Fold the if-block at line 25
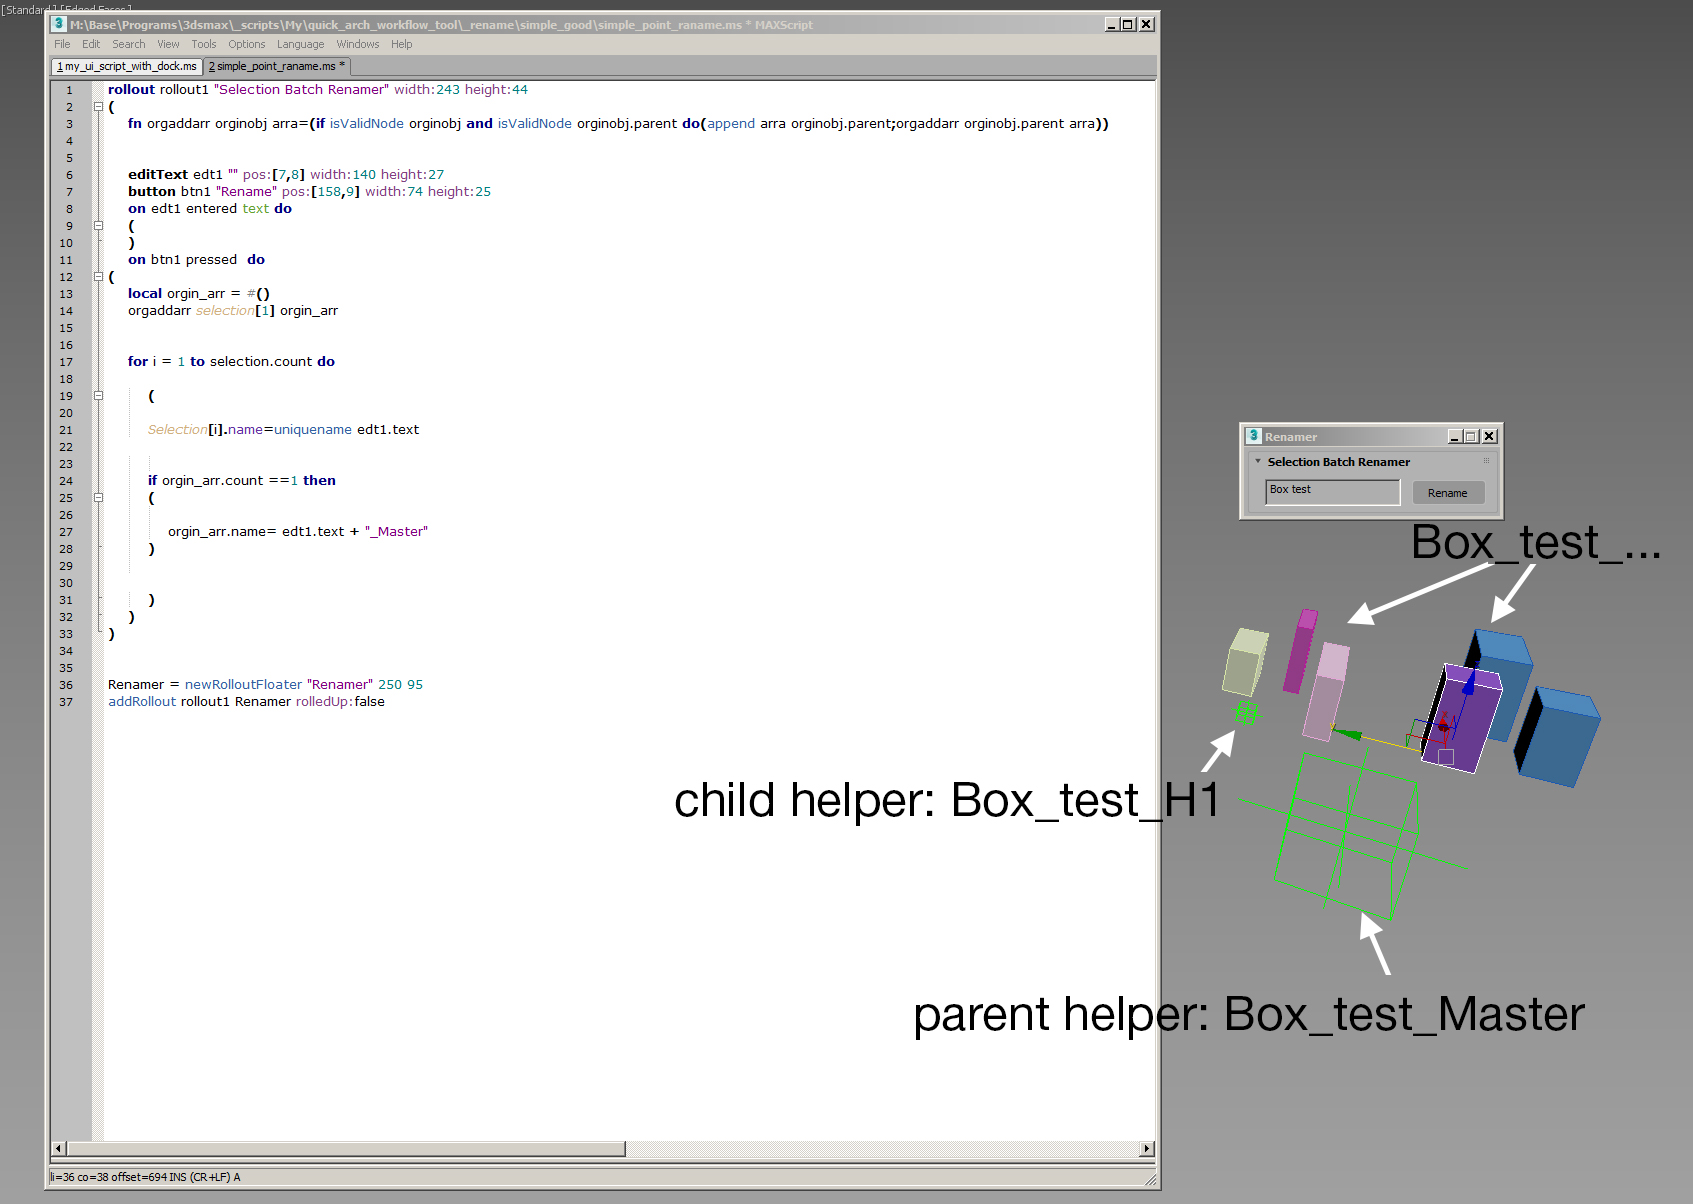Viewport: 1693px width, 1204px height. pyautogui.click(x=98, y=498)
